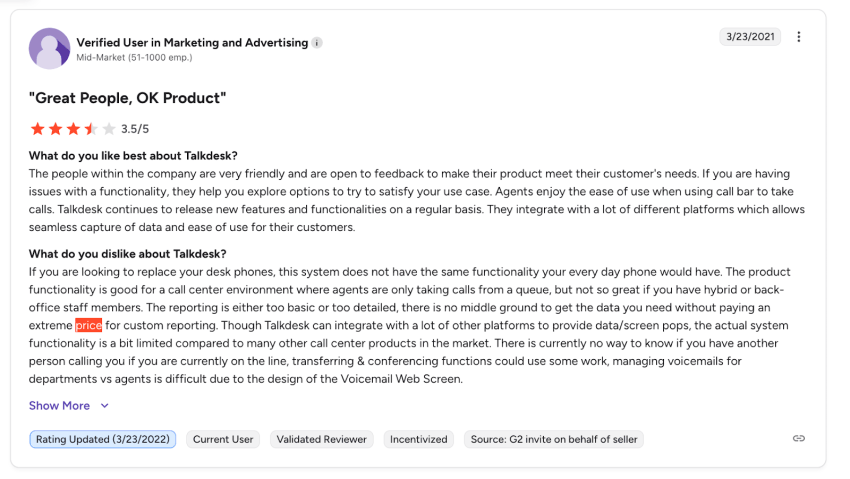850x479 pixels.
Task: Click the Incentivized tag
Action: (417, 439)
